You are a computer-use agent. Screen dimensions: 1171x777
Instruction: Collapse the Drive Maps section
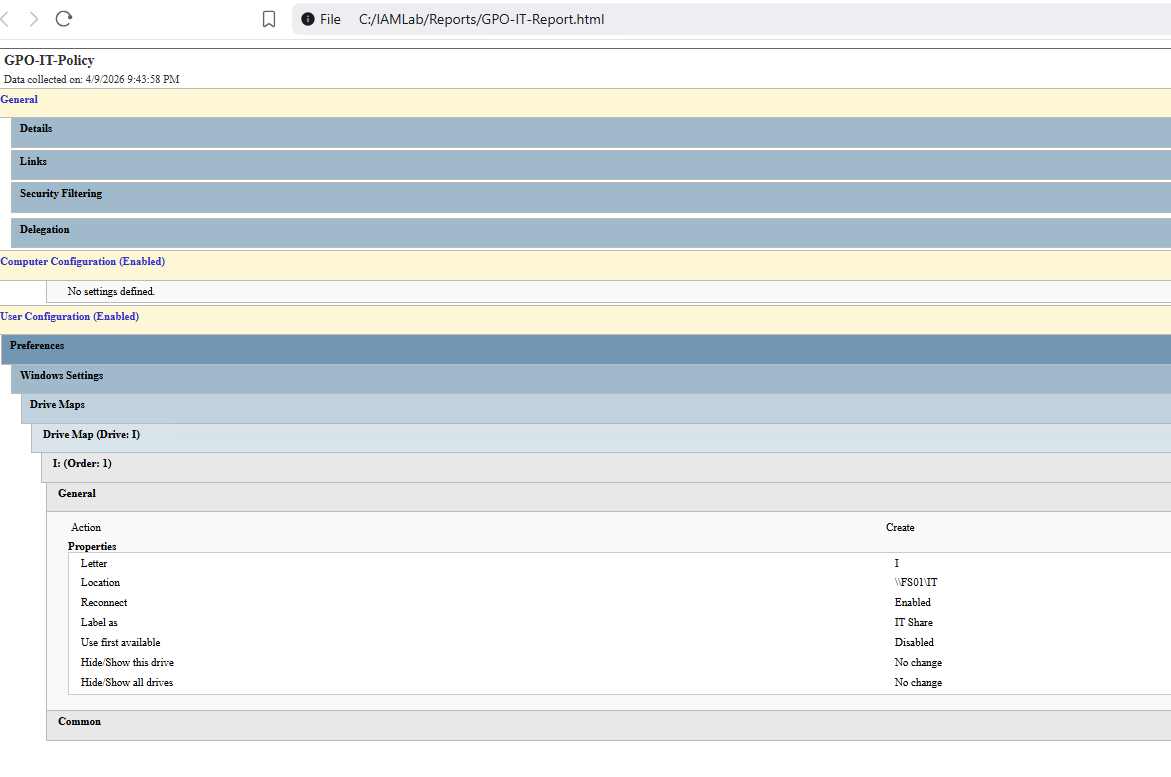click(x=57, y=404)
